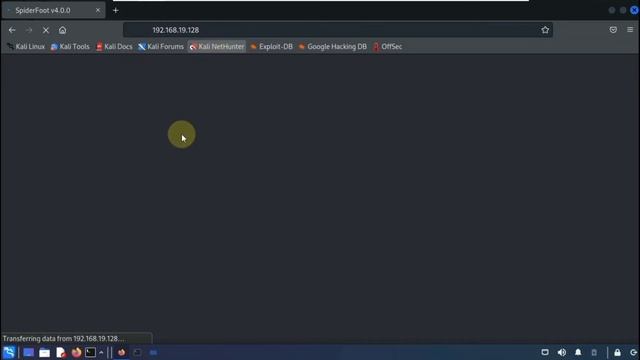Open the Kali Linux bookmark

tap(26, 47)
